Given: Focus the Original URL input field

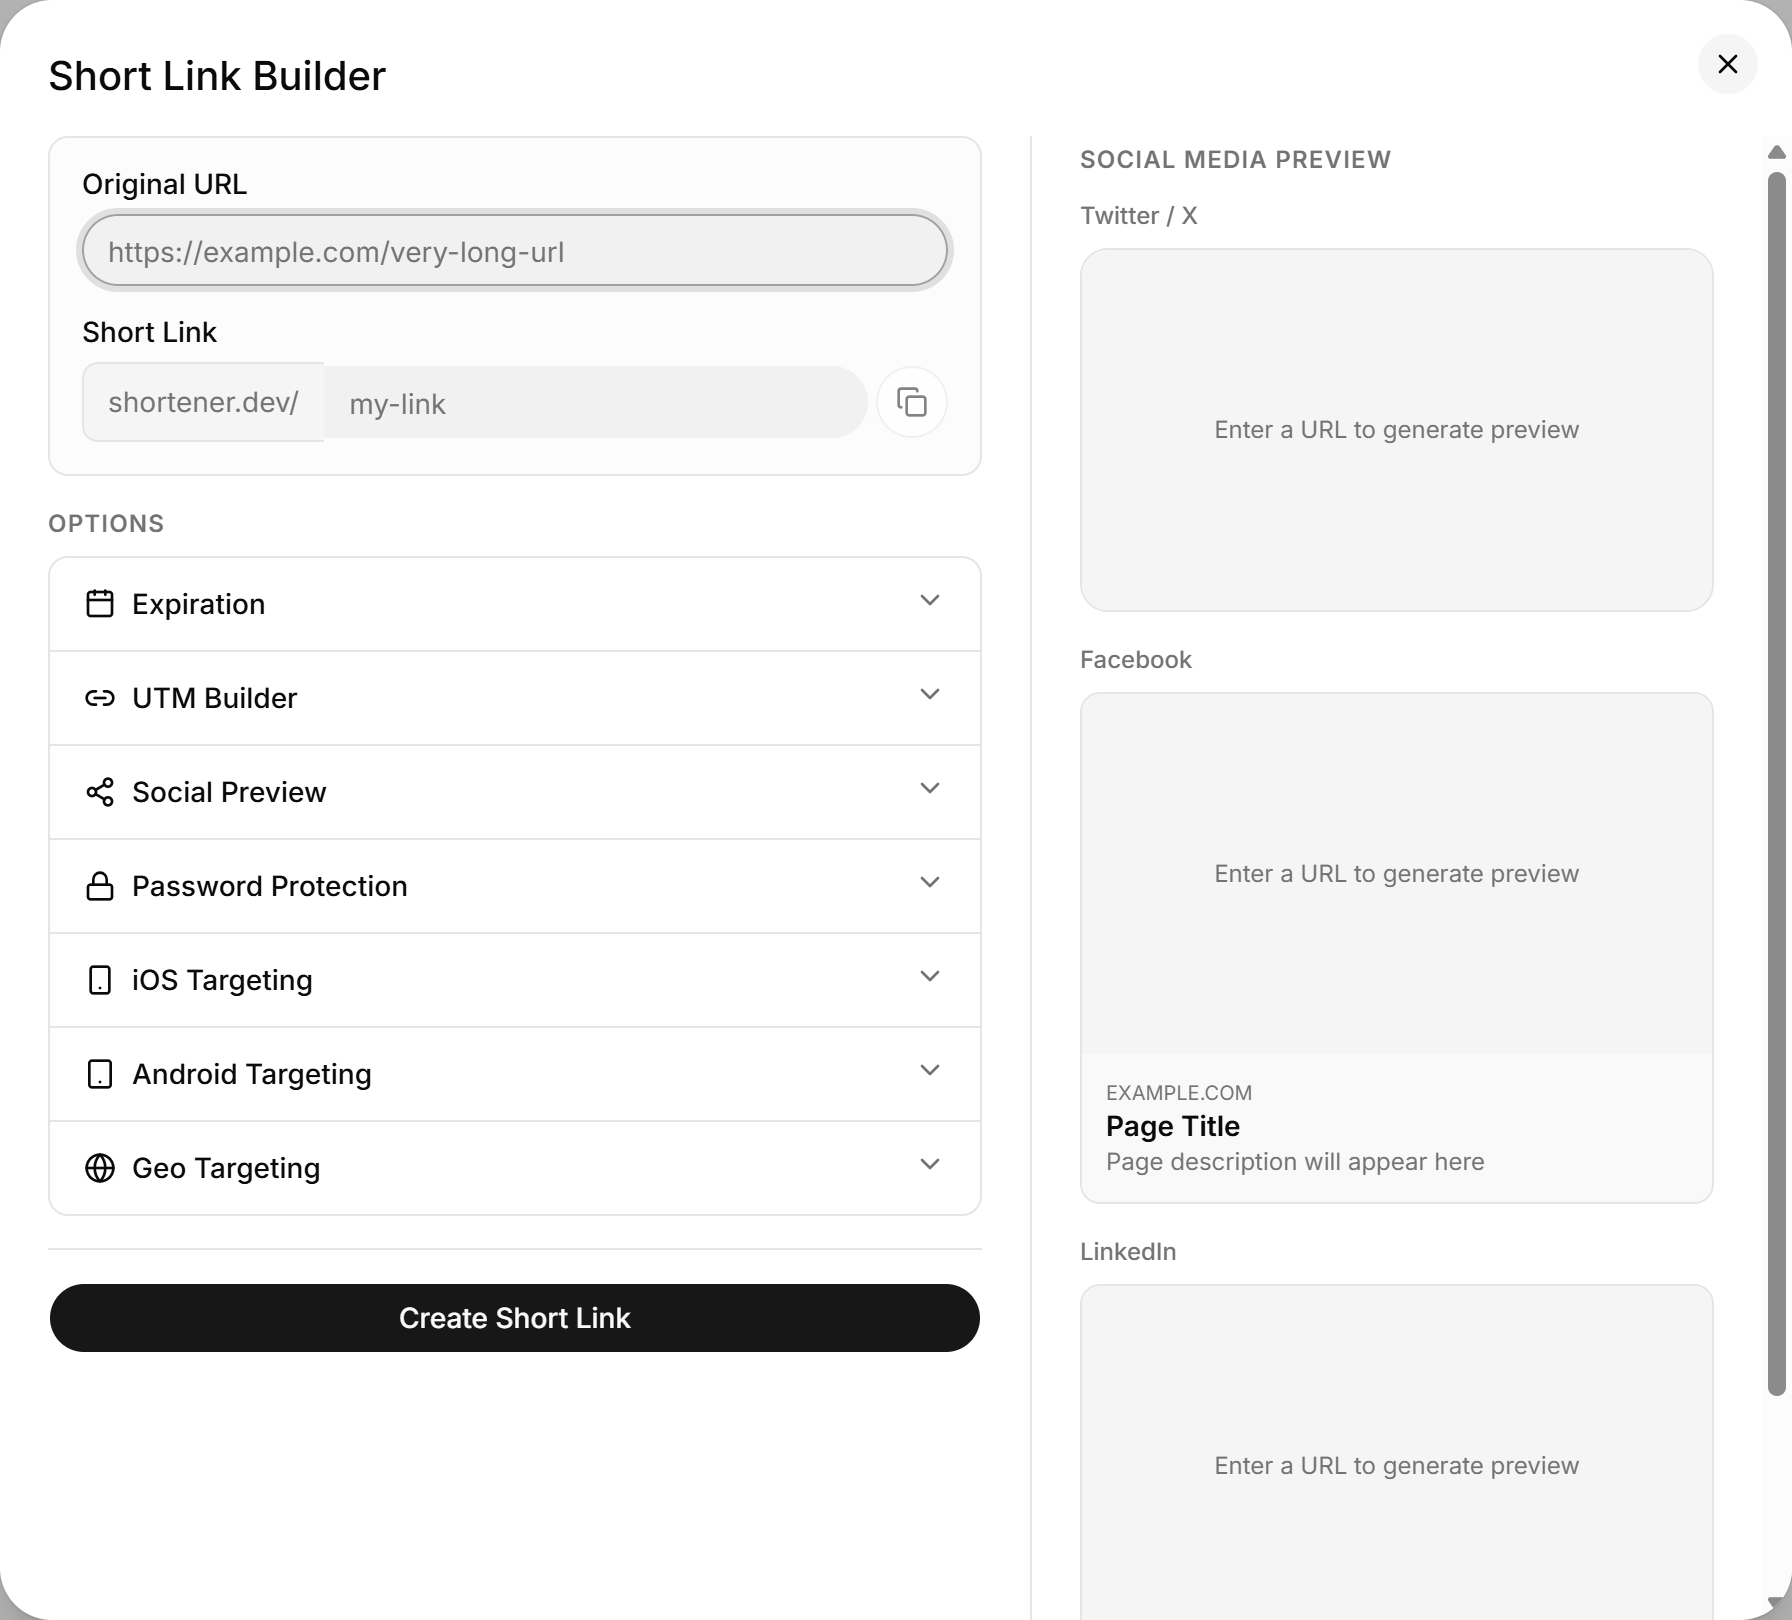Looking at the screenshot, I should click(x=515, y=251).
